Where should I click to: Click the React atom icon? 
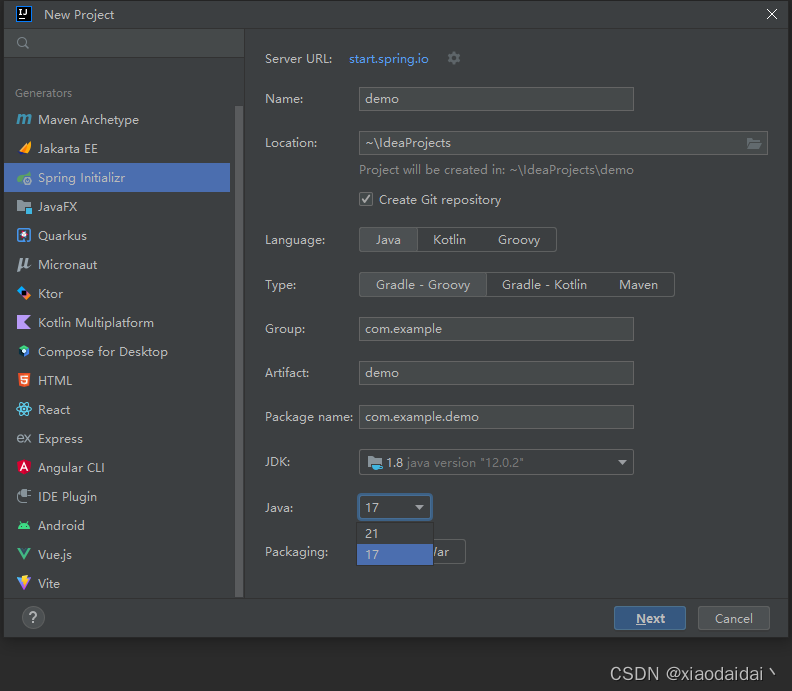click(24, 409)
